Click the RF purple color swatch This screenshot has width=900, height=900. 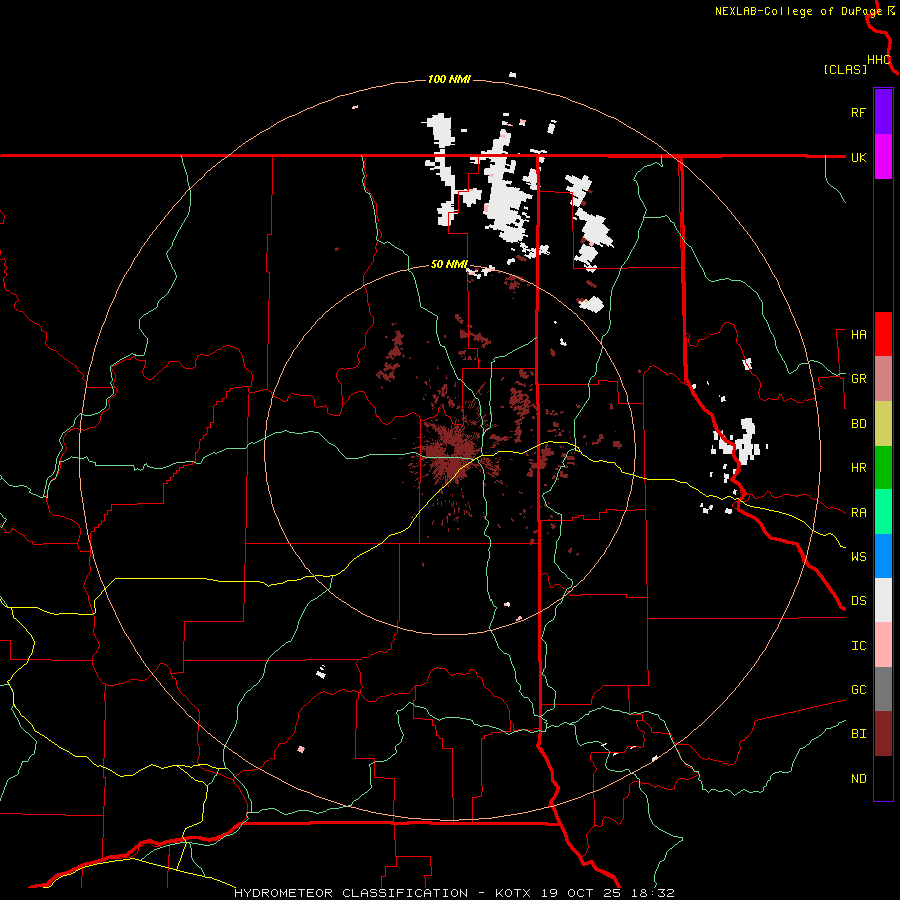point(883,112)
